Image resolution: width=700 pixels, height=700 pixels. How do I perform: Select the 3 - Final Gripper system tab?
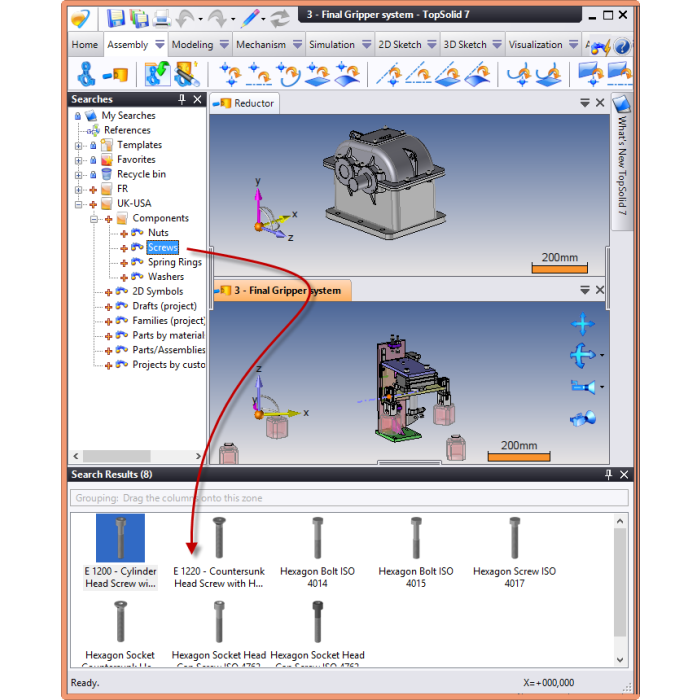(282, 290)
